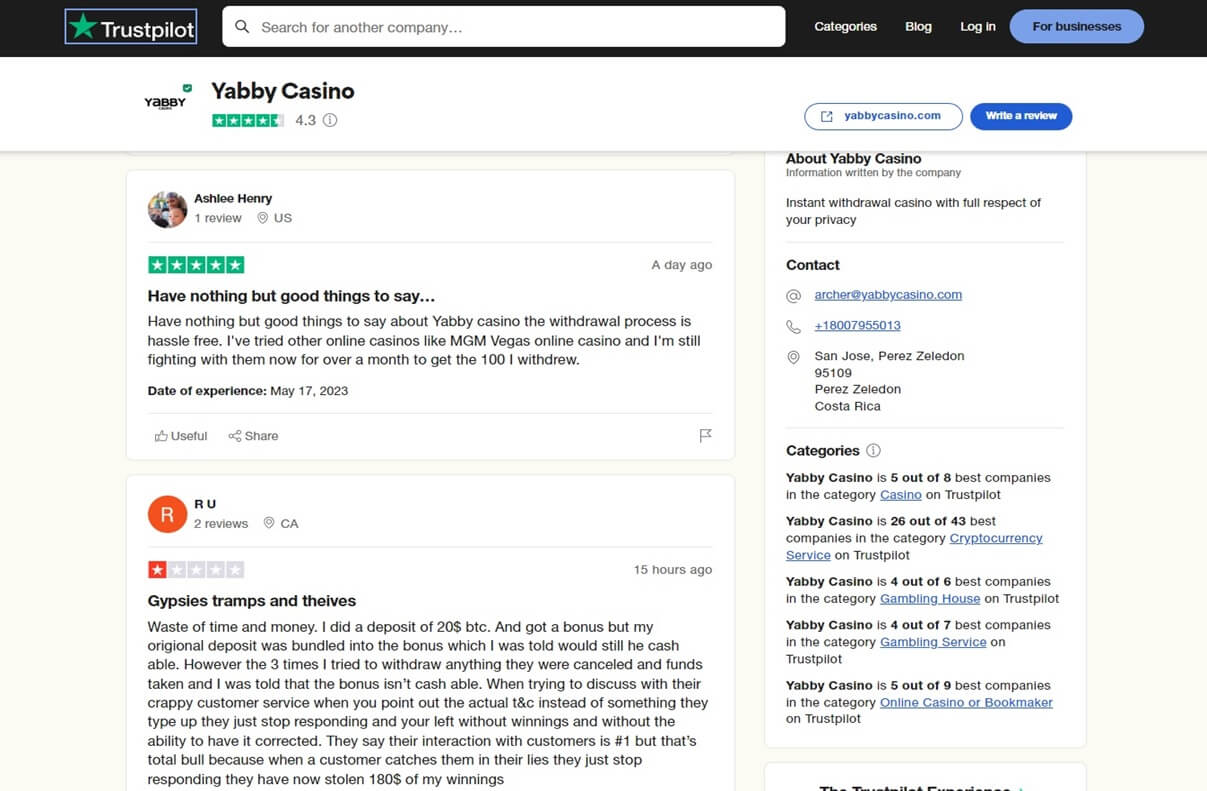Visit the yabbycasino.com website

tap(883, 116)
